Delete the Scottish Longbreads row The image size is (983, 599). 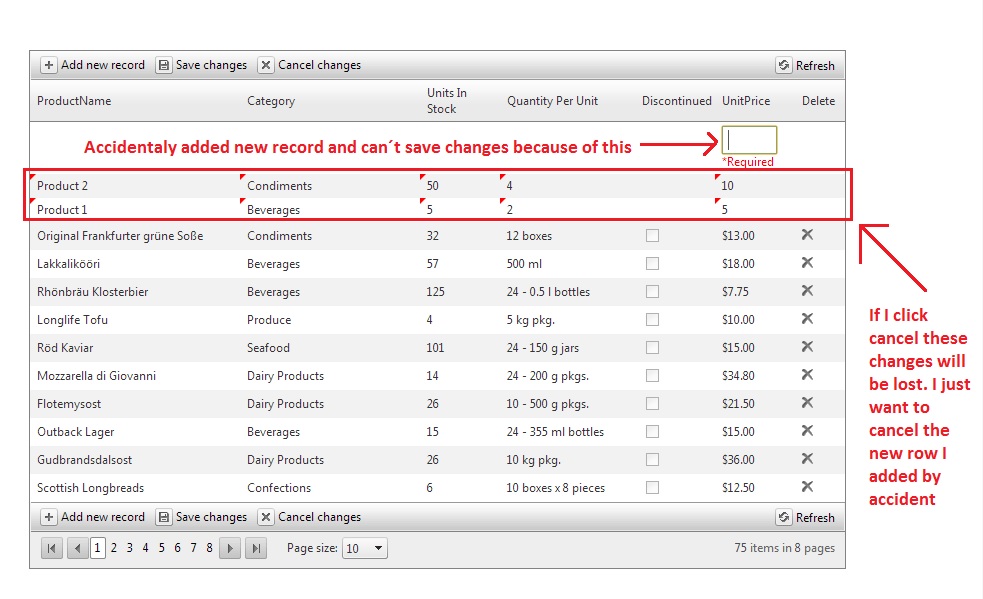(807, 487)
